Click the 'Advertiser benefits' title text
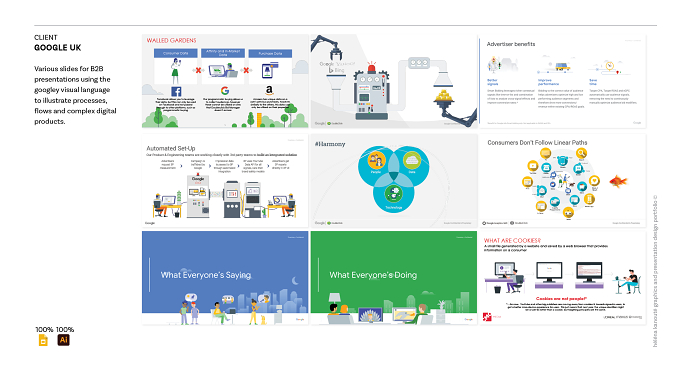The image size is (680, 382). (x=510, y=44)
